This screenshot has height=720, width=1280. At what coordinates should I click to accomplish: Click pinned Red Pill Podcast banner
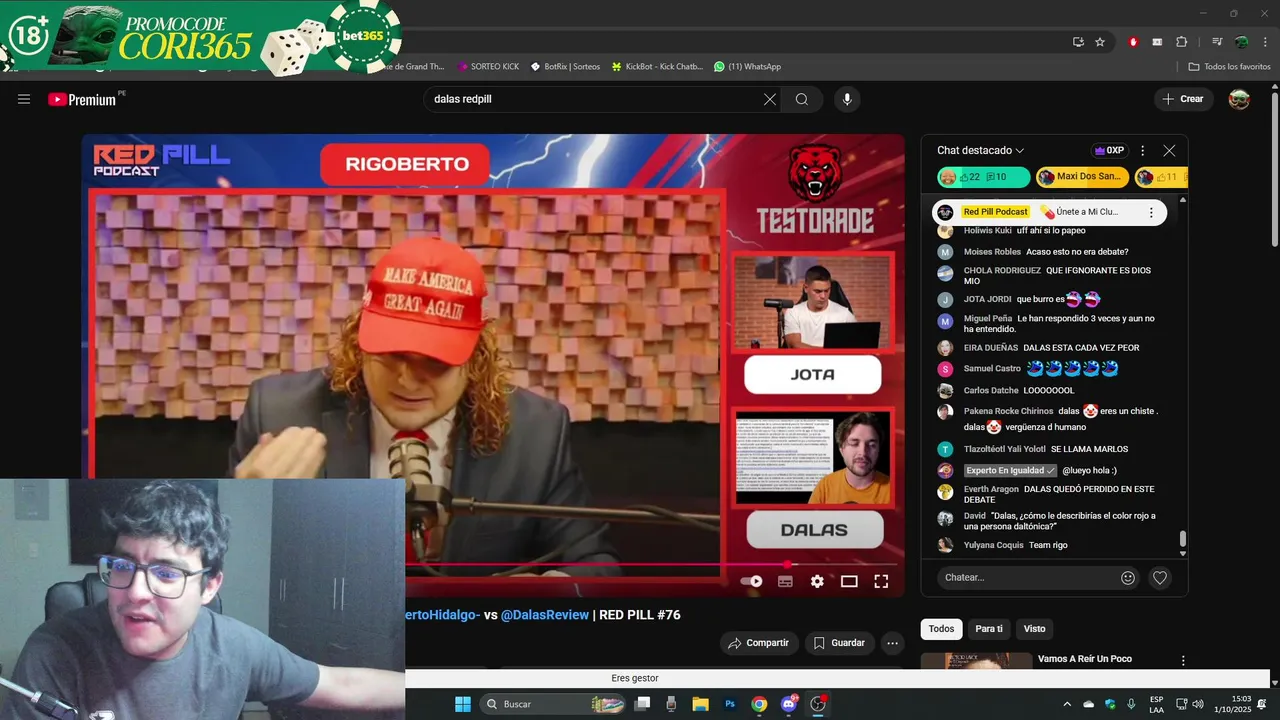1049,212
